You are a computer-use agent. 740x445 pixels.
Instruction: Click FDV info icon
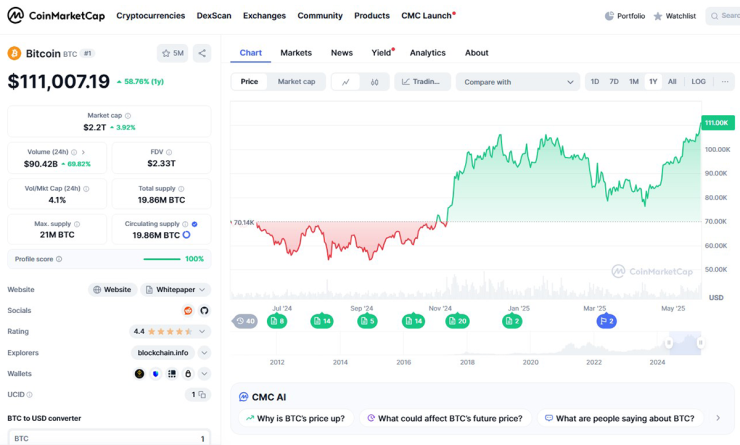pyautogui.click(x=169, y=152)
